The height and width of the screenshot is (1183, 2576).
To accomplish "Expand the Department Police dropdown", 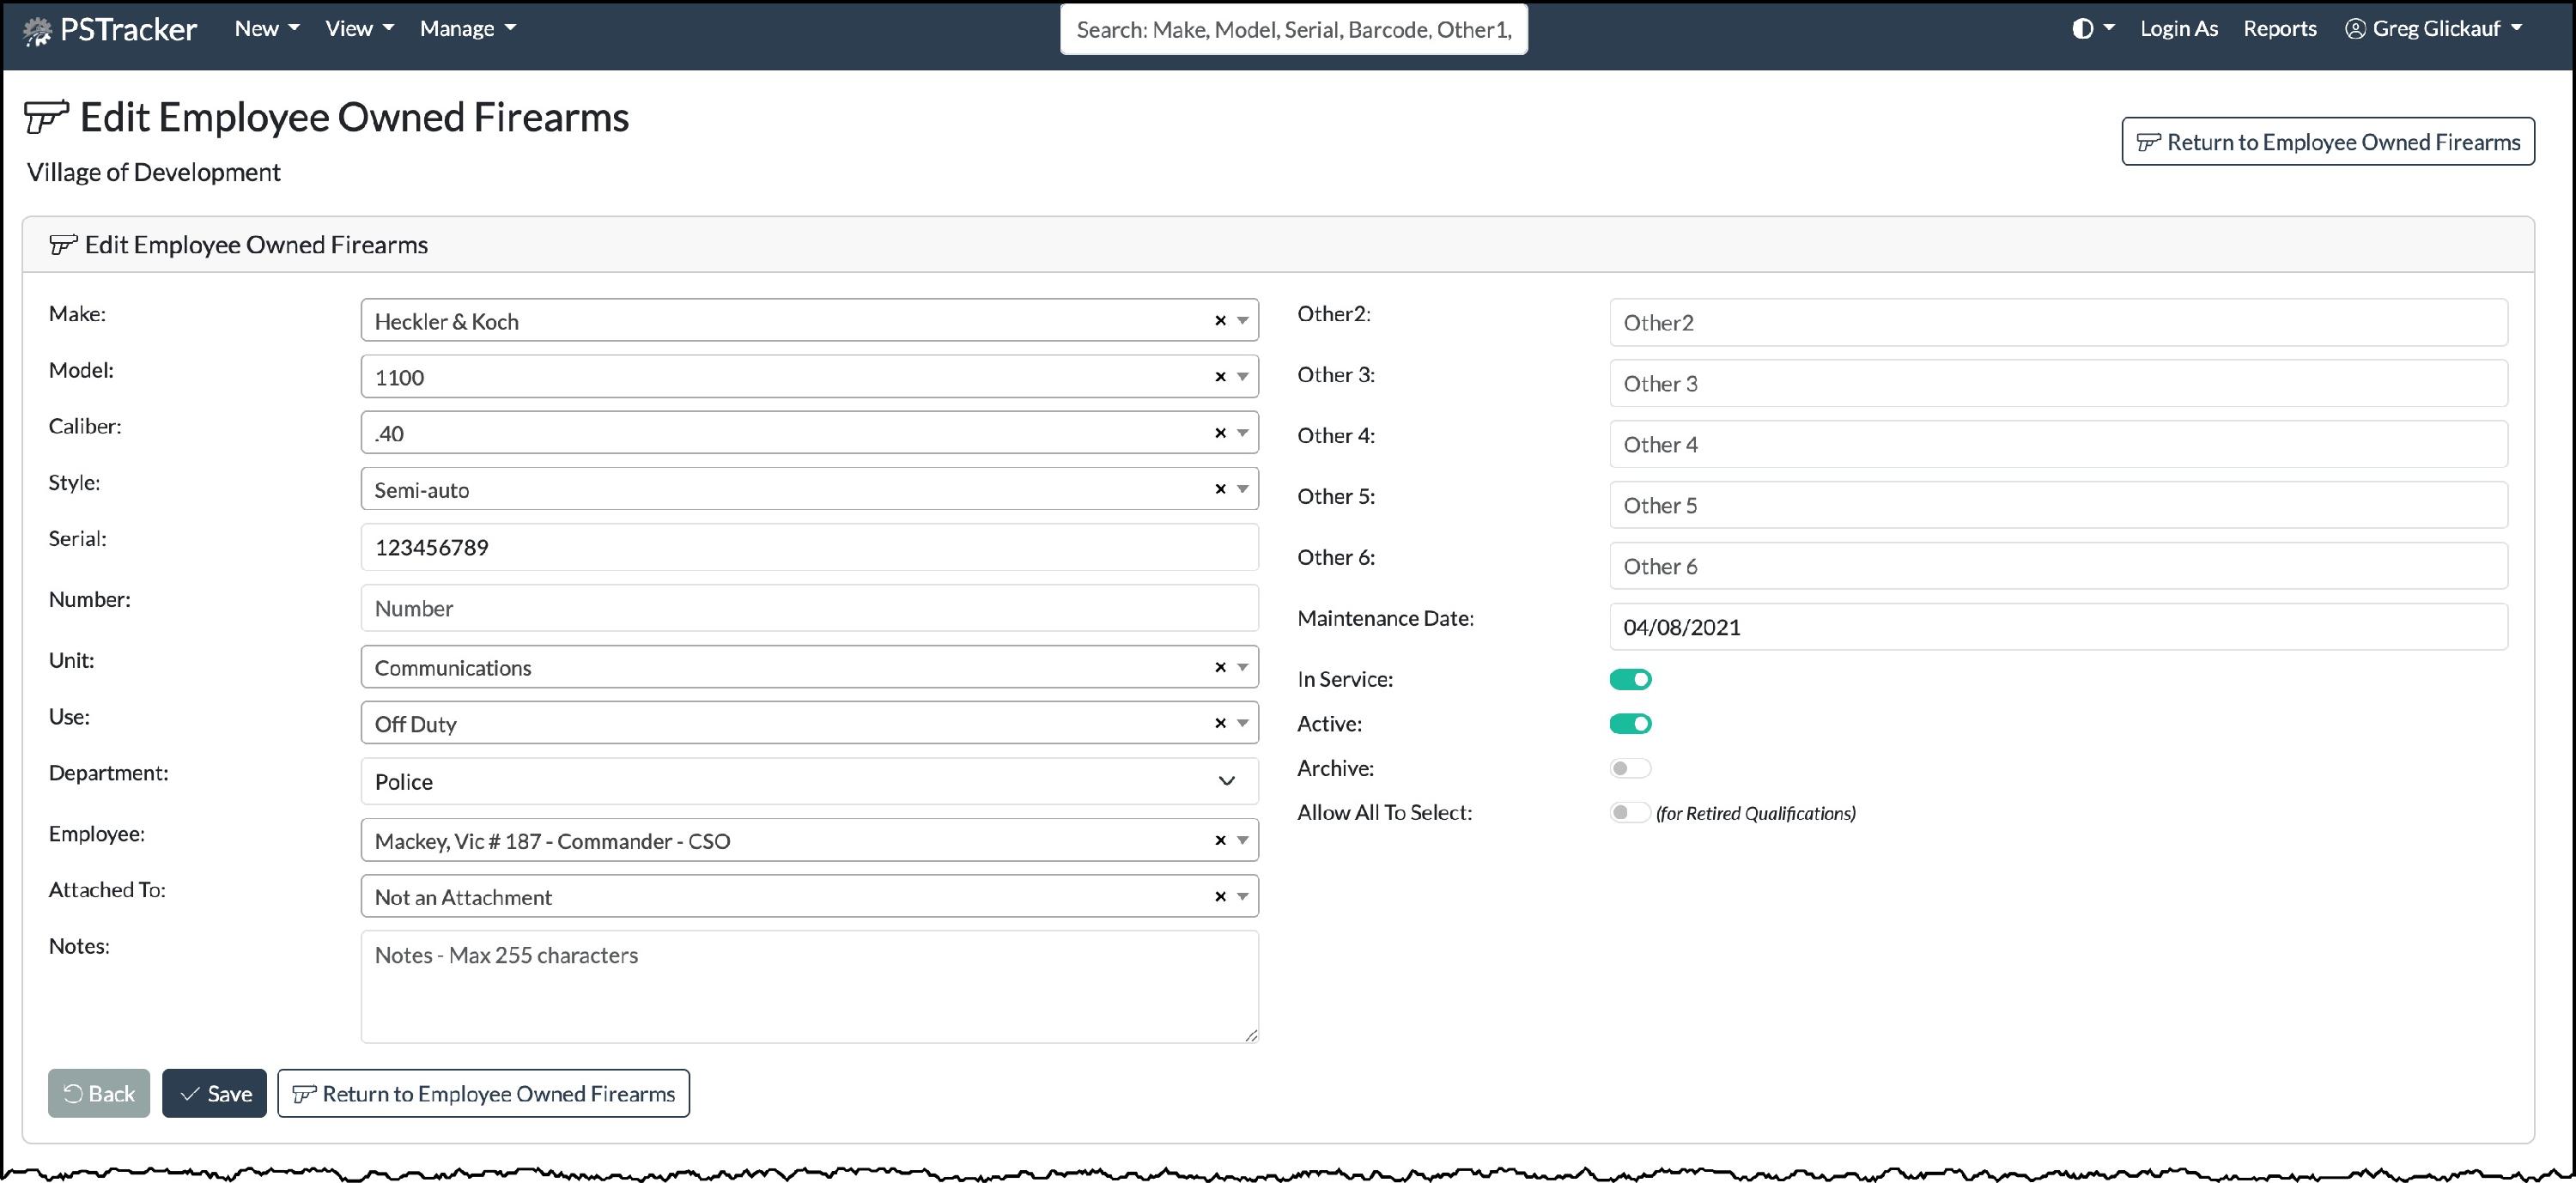I will [x=1226, y=781].
